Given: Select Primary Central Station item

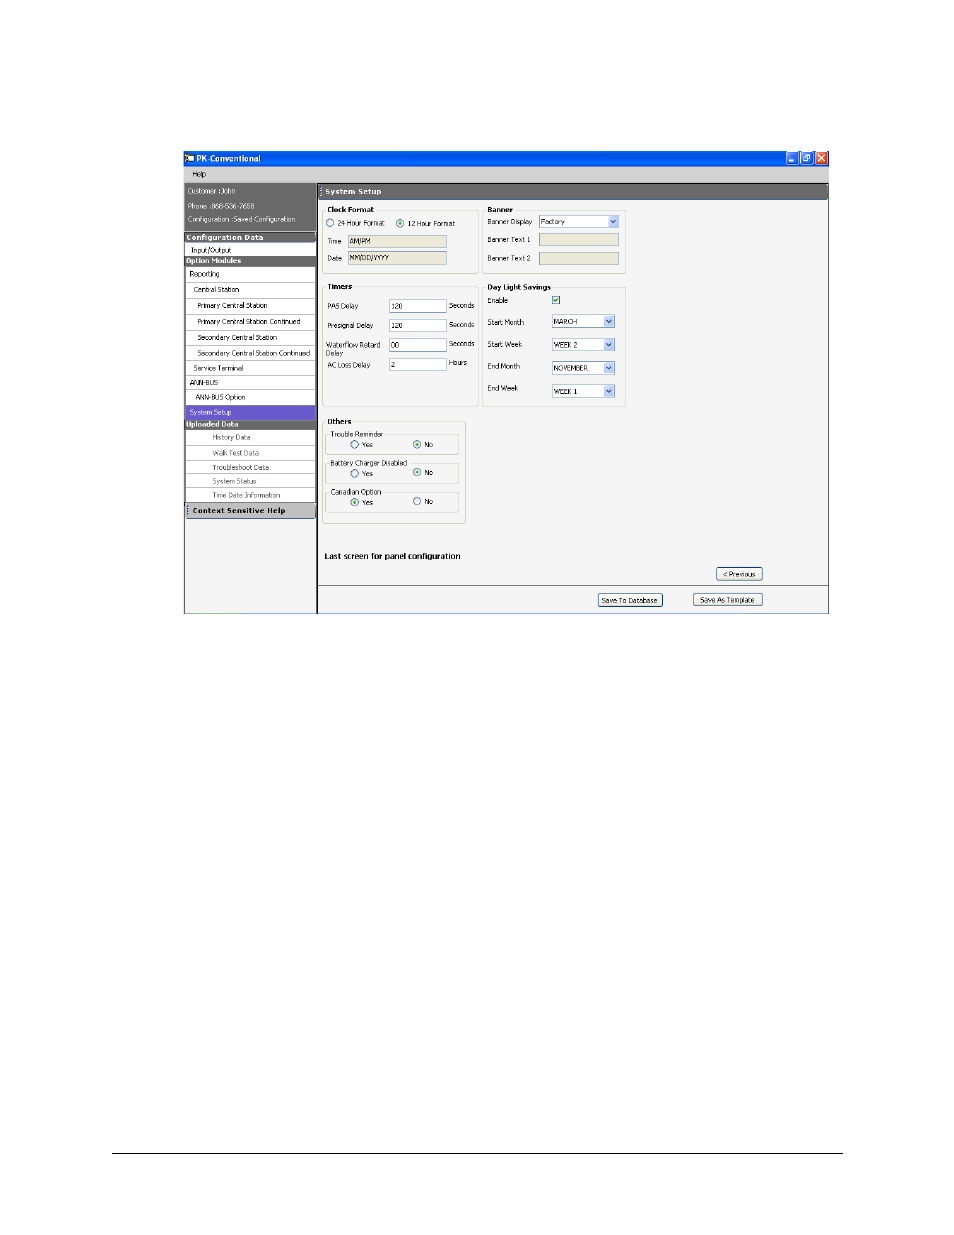Looking at the screenshot, I should pos(250,306).
